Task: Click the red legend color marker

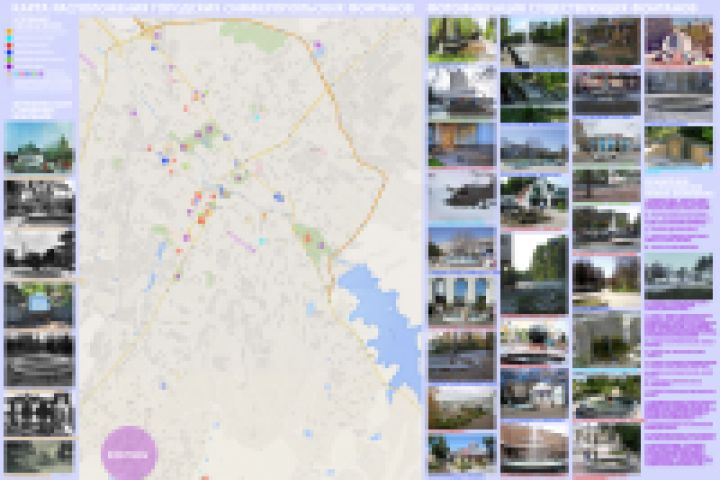Action: (x=9, y=45)
